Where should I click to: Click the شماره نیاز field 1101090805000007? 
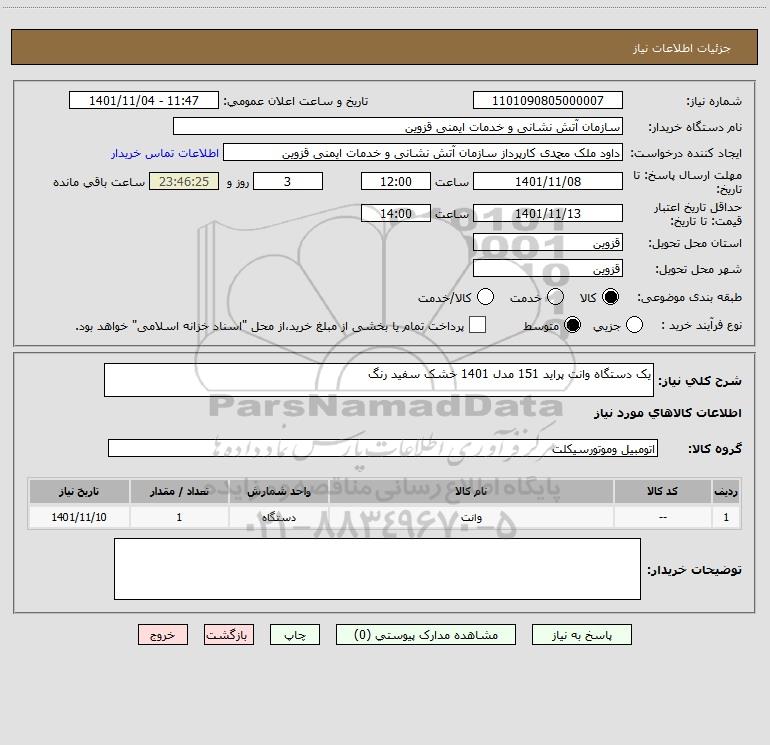pos(548,101)
